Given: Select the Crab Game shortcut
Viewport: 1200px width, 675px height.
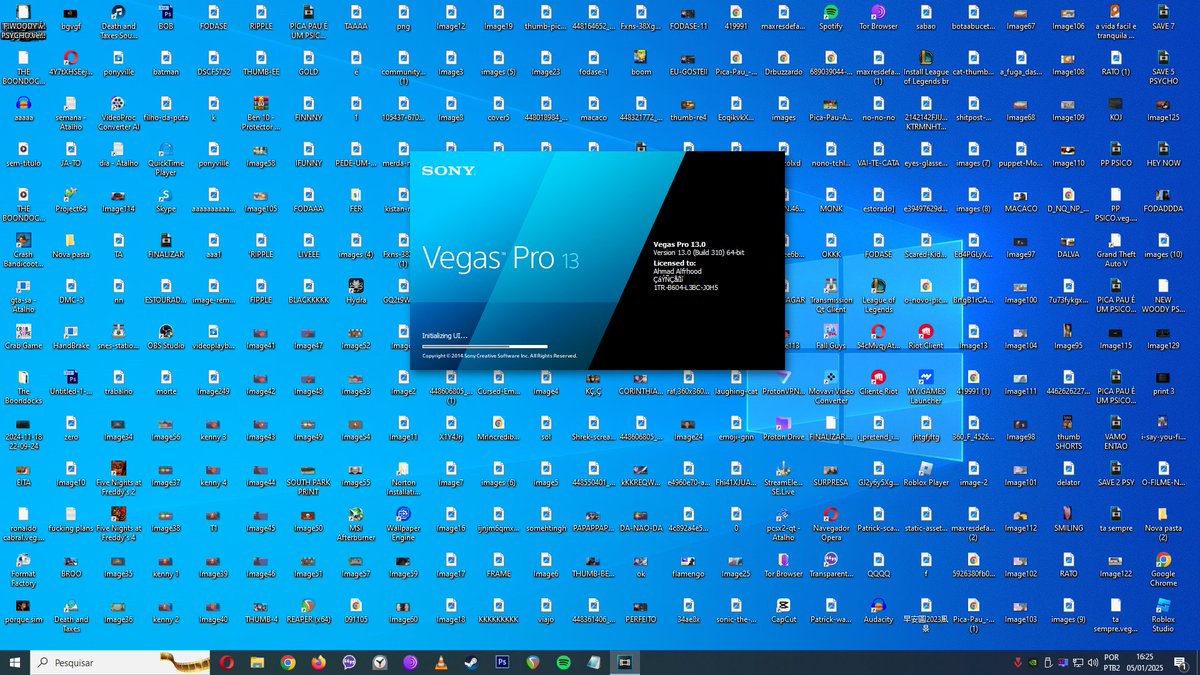Looking at the screenshot, I should click(x=23, y=337).
